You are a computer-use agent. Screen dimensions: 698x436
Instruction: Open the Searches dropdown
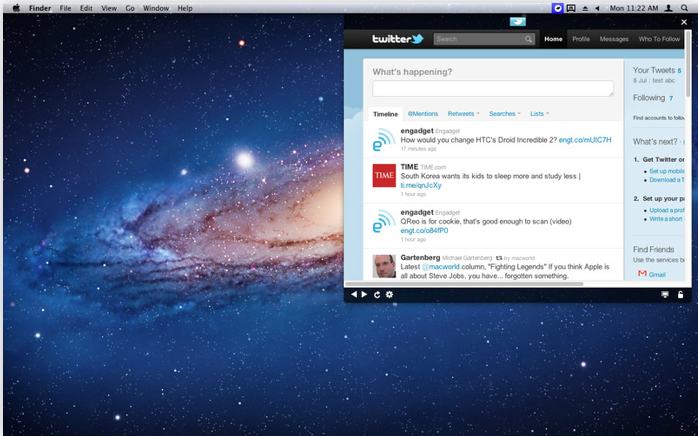(504, 114)
